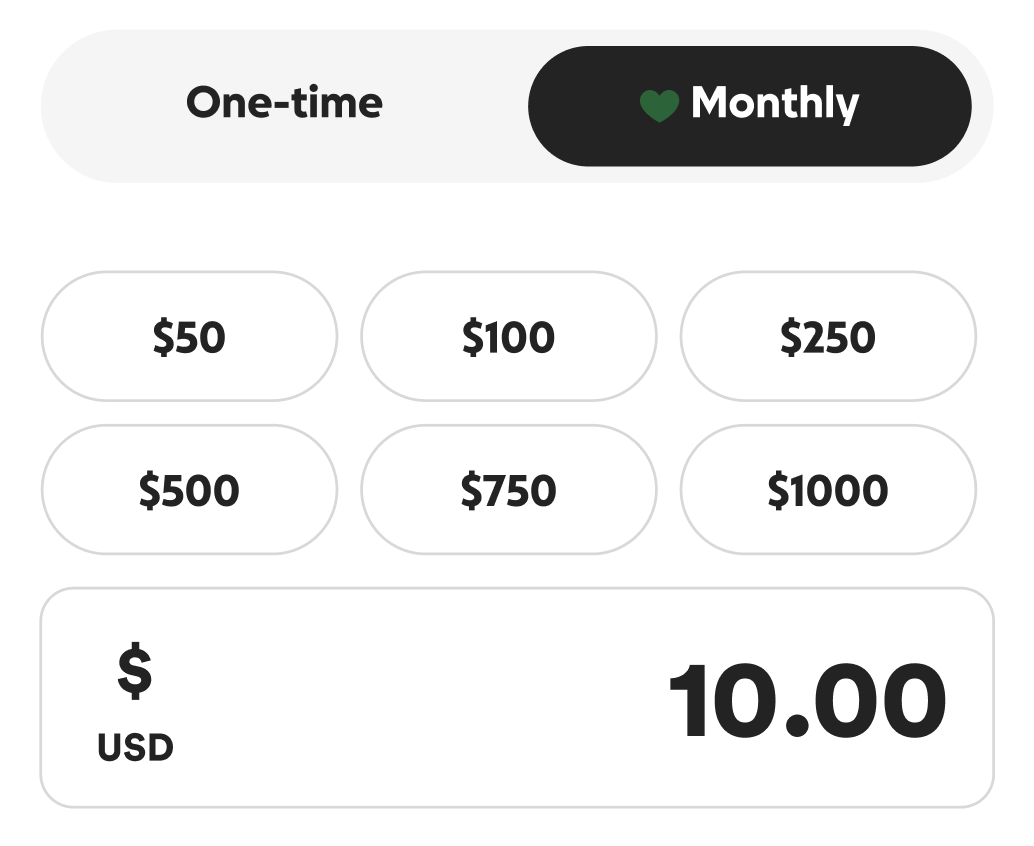Set donation to fifty dollars
Image resolution: width=1034 pixels, height=846 pixels.
[x=189, y=337]
